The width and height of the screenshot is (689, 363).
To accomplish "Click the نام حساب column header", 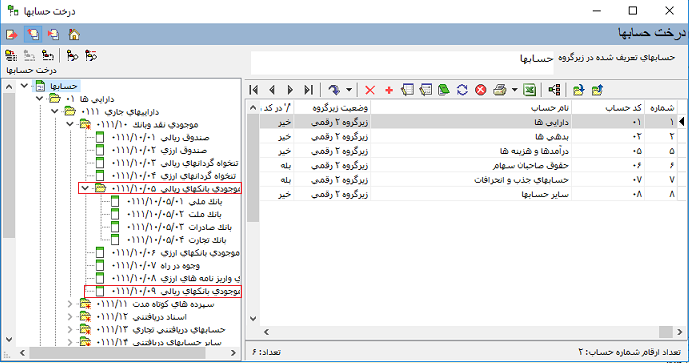I will click(471, 108).
